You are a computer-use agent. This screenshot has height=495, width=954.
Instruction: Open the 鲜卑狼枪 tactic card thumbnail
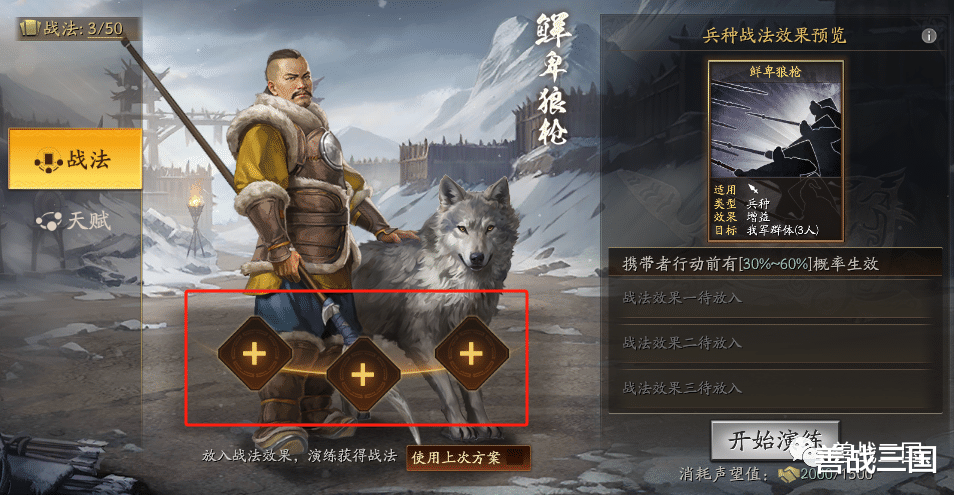775,150
